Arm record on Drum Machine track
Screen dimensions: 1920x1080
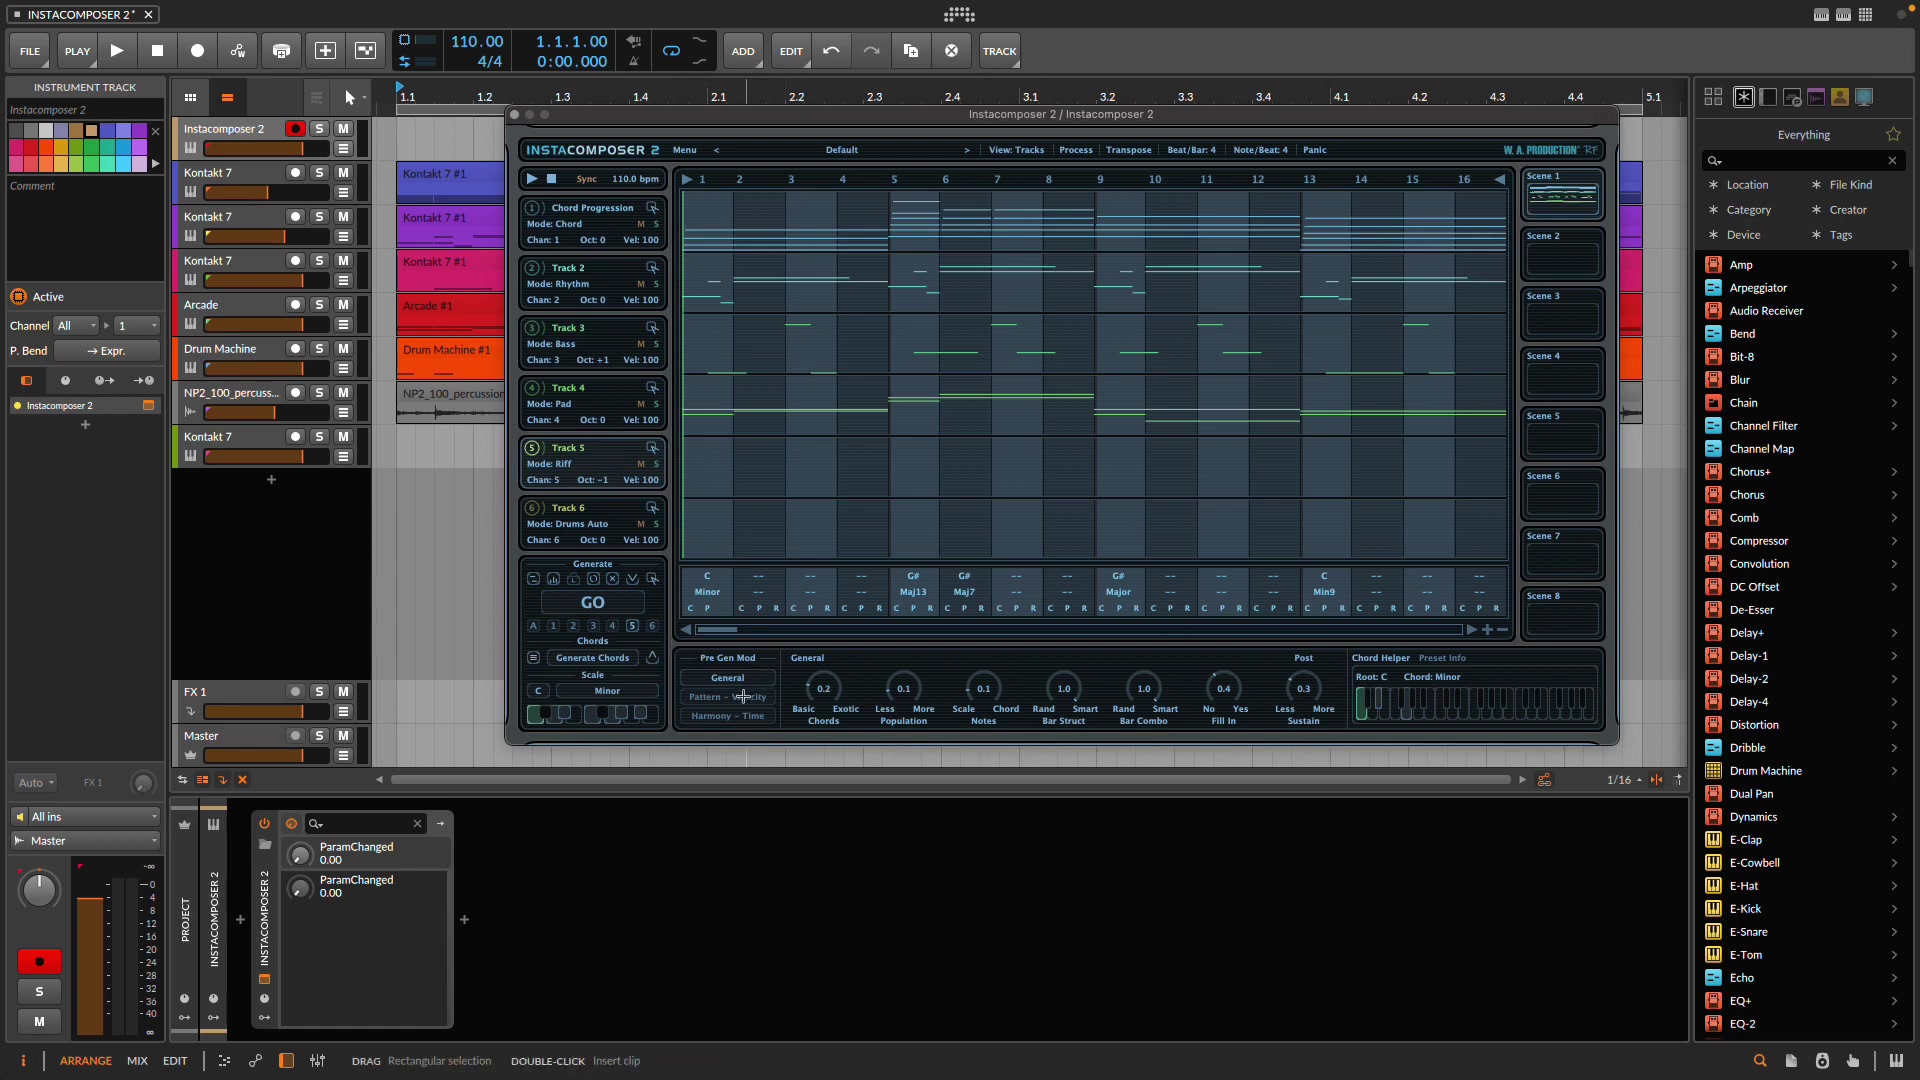[295, 349]
